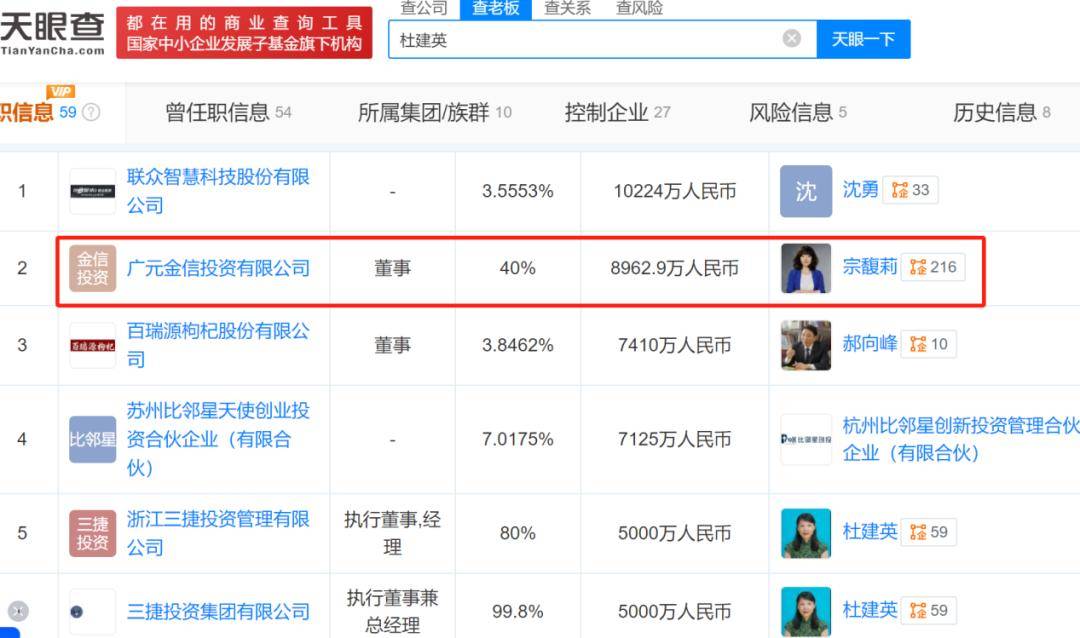Click the 比邻星 company logo thumbnail

click(92, 439)
